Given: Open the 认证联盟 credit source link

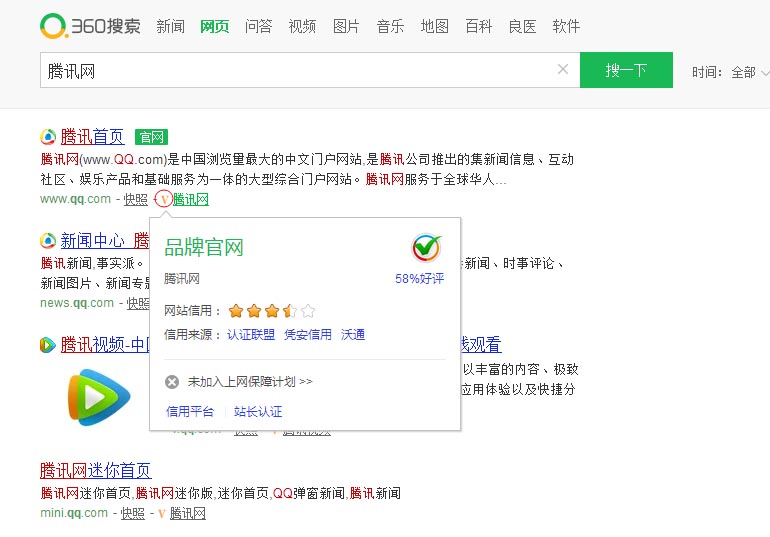Looking at the screenshot, I should coord(251,335).
